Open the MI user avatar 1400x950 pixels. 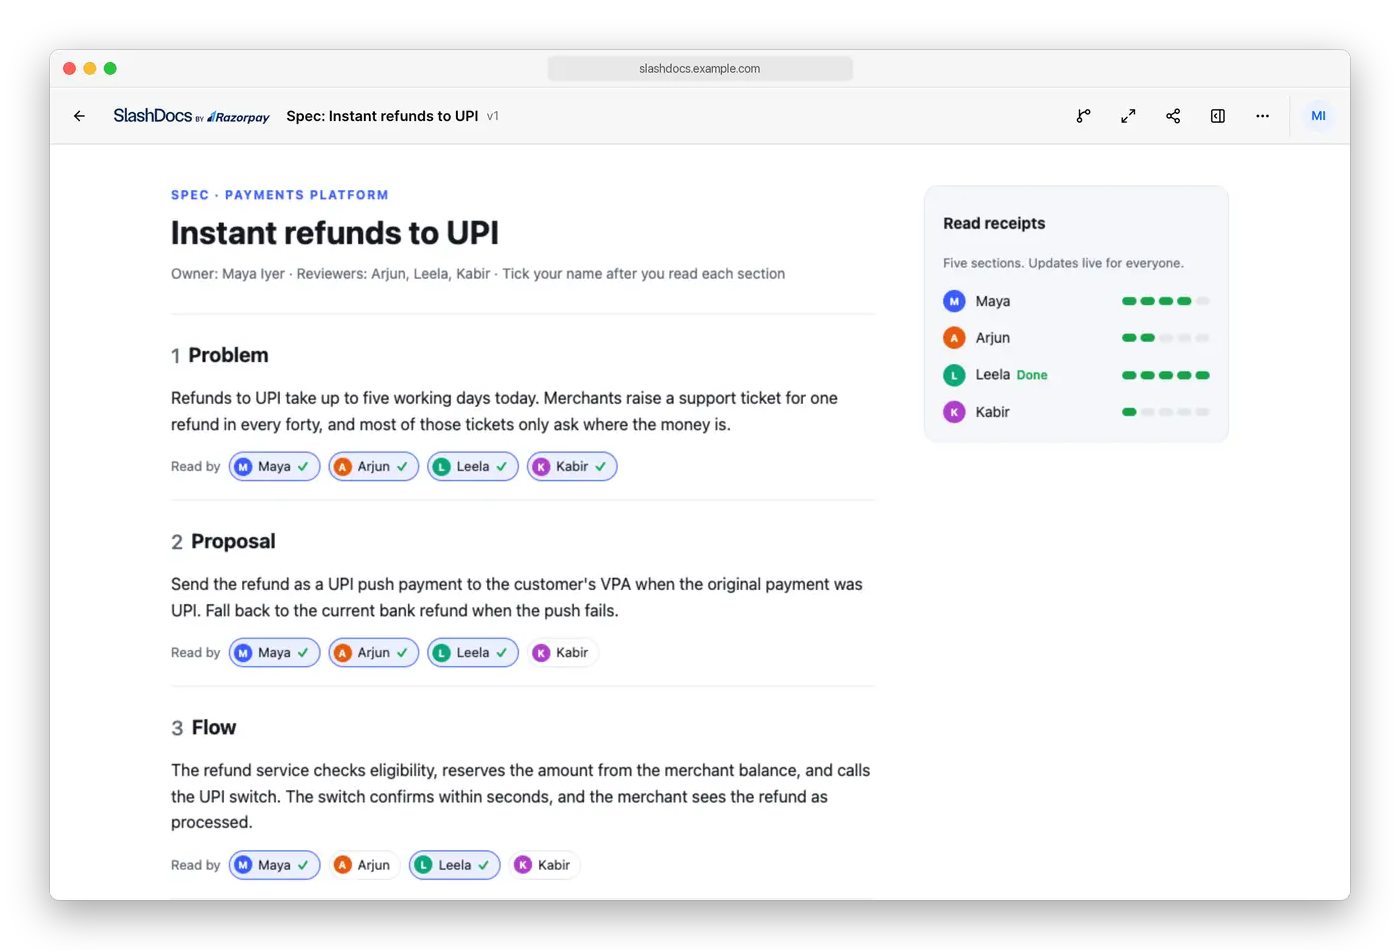tap(1318, 116)
